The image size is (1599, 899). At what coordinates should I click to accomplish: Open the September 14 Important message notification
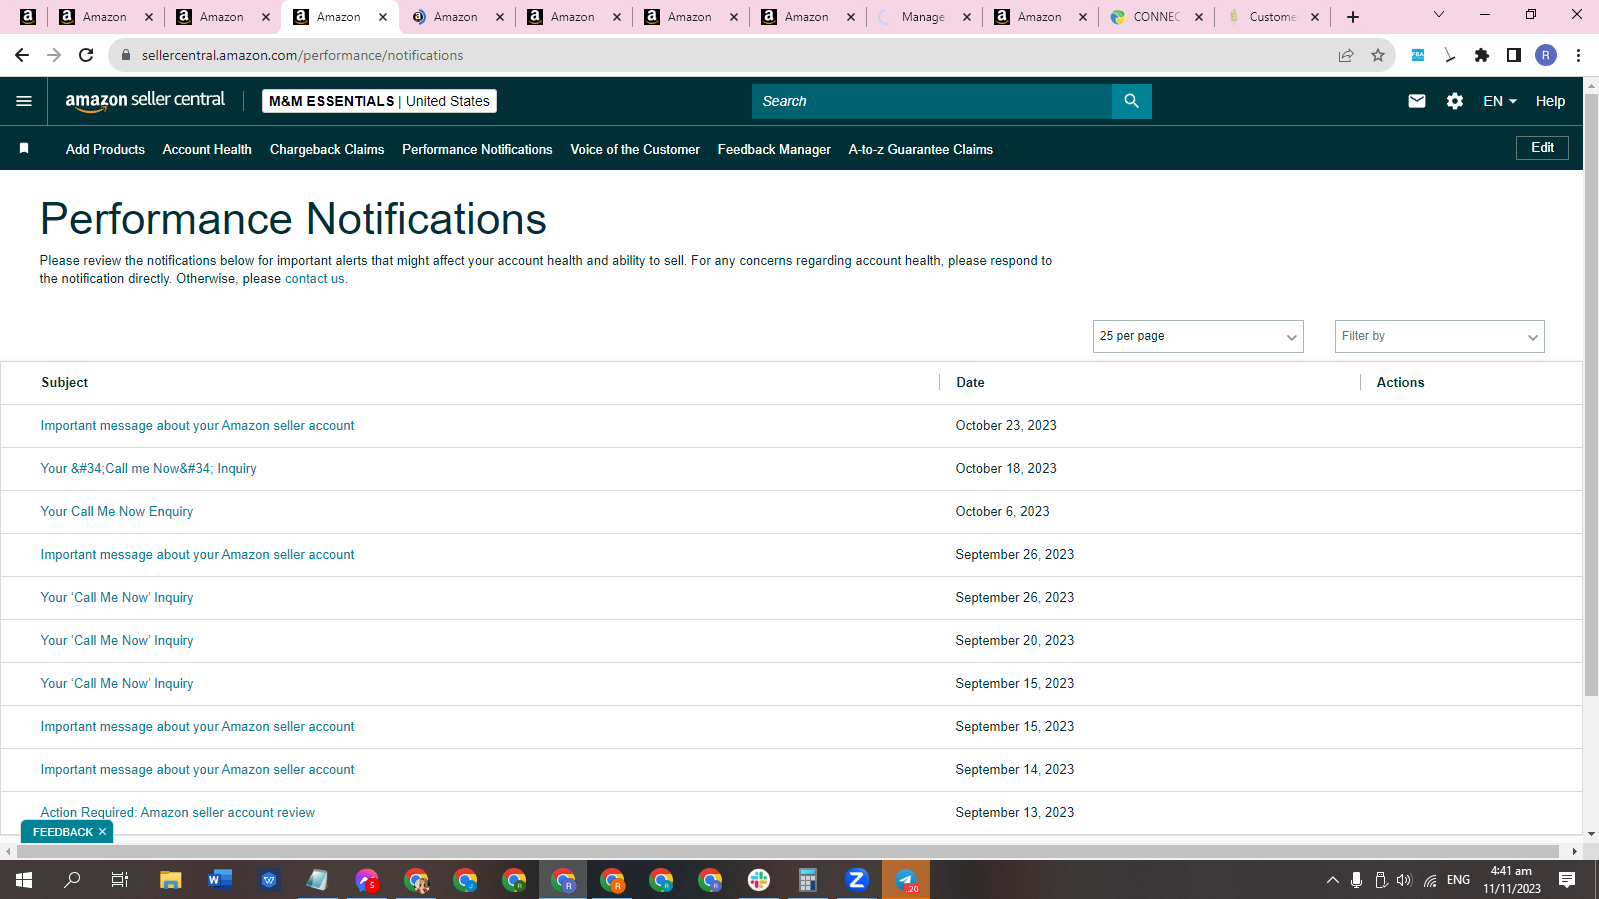[197, 770]
